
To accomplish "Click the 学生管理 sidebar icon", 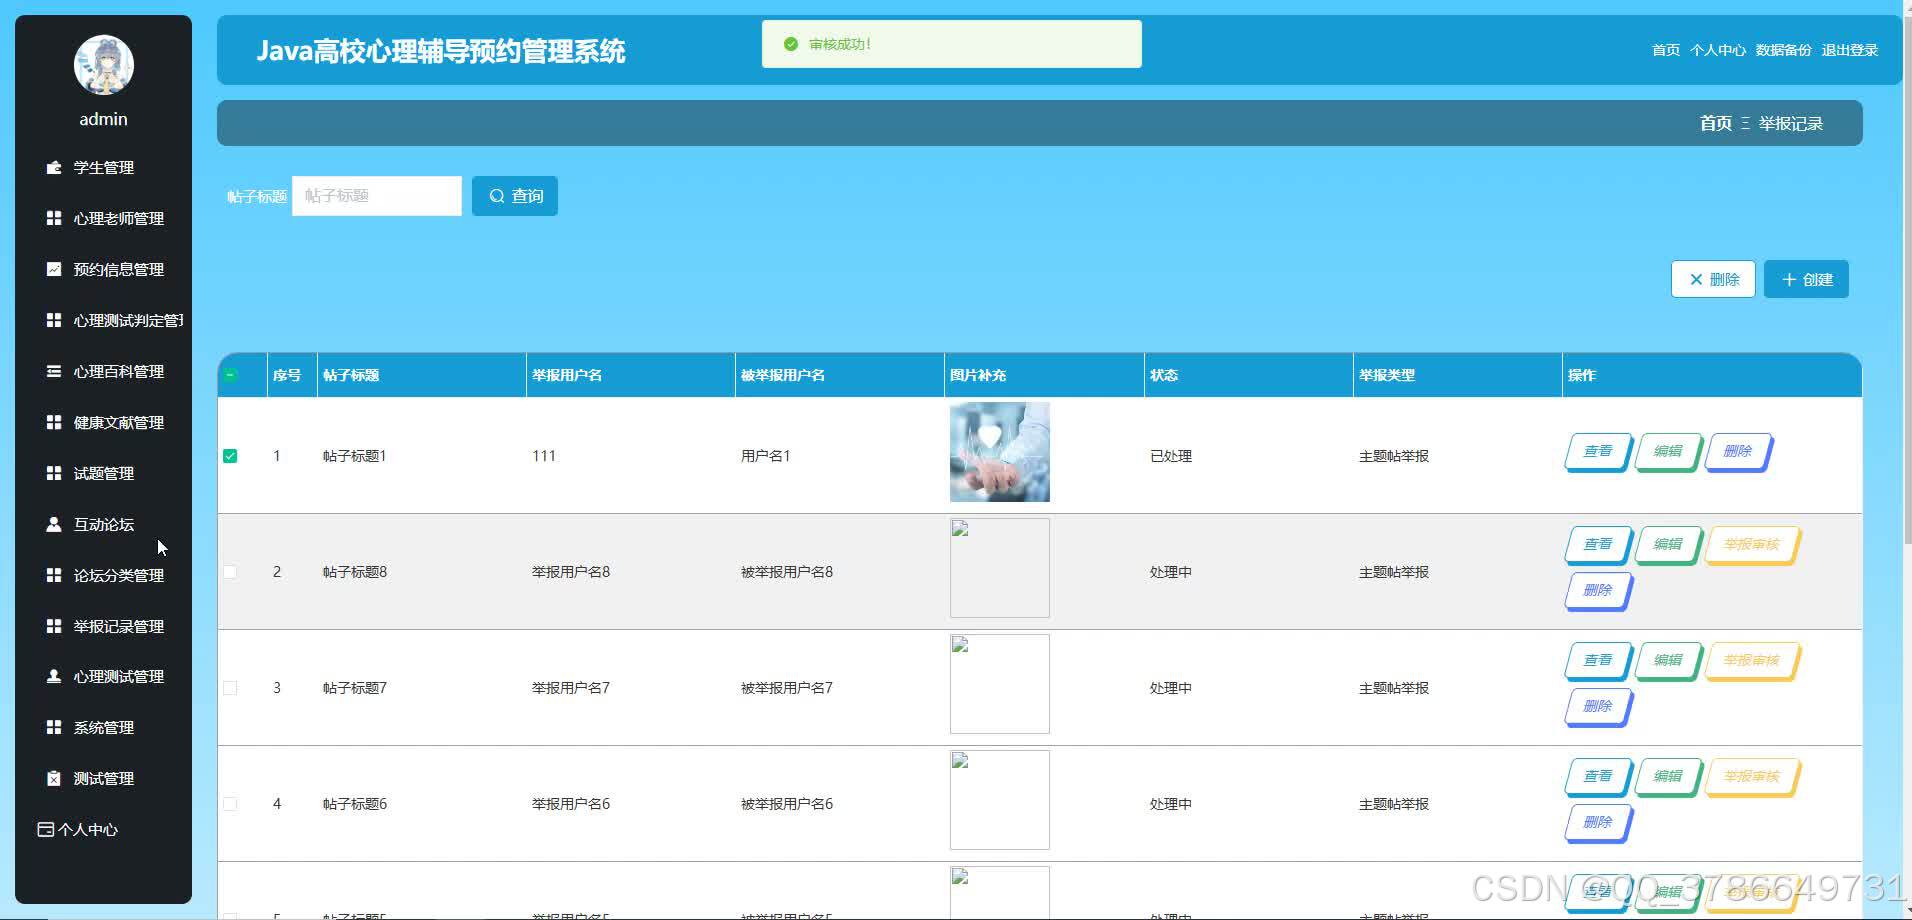I will (x=54, y=168).
